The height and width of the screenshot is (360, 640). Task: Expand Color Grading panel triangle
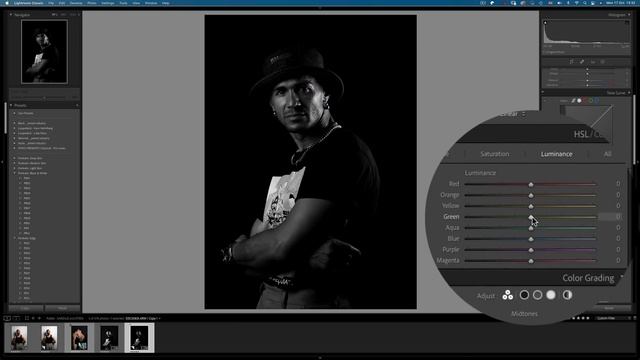(622, 277)
